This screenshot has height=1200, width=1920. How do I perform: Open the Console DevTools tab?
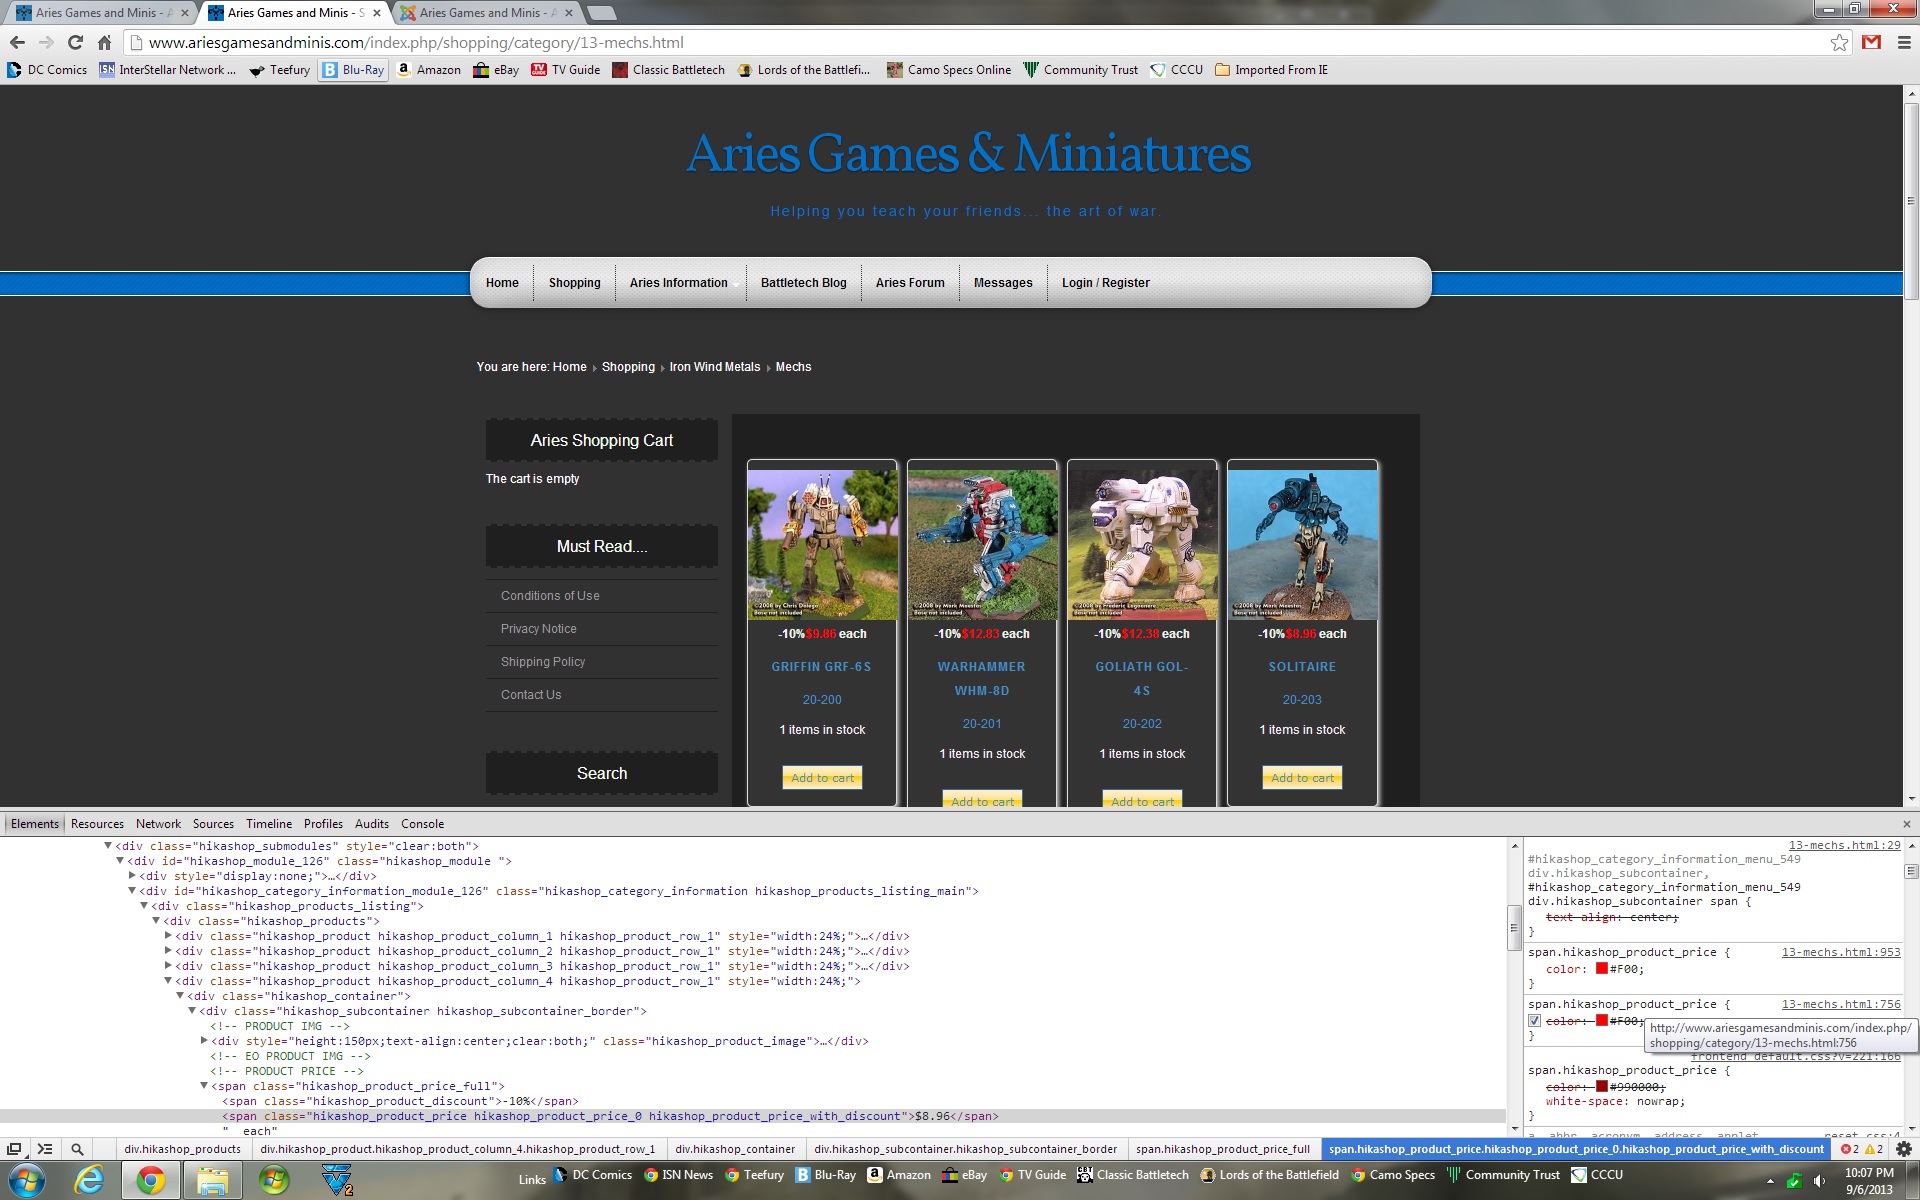(x=422, y=824)
